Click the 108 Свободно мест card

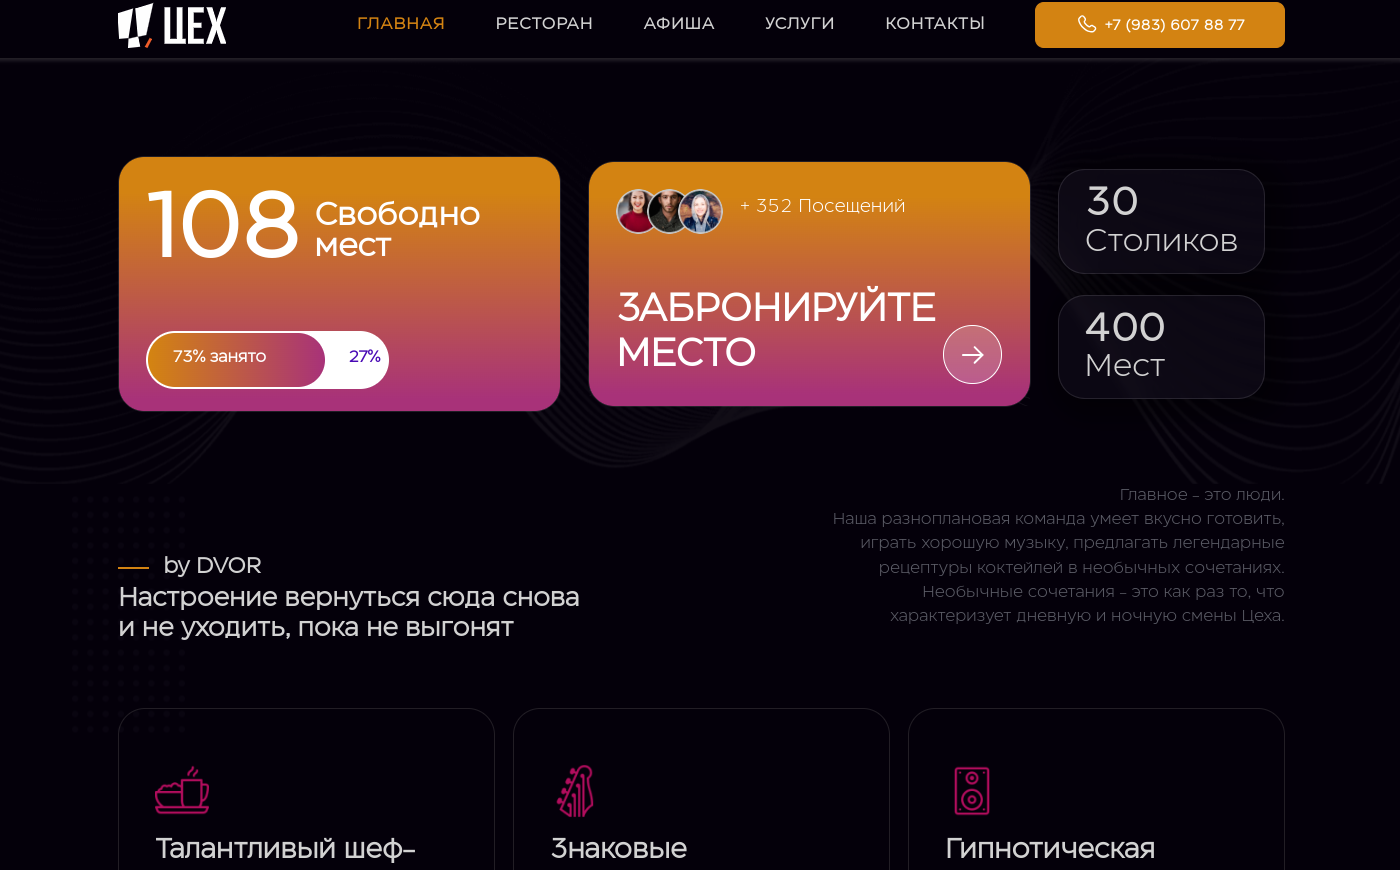[x=339, y=284]
